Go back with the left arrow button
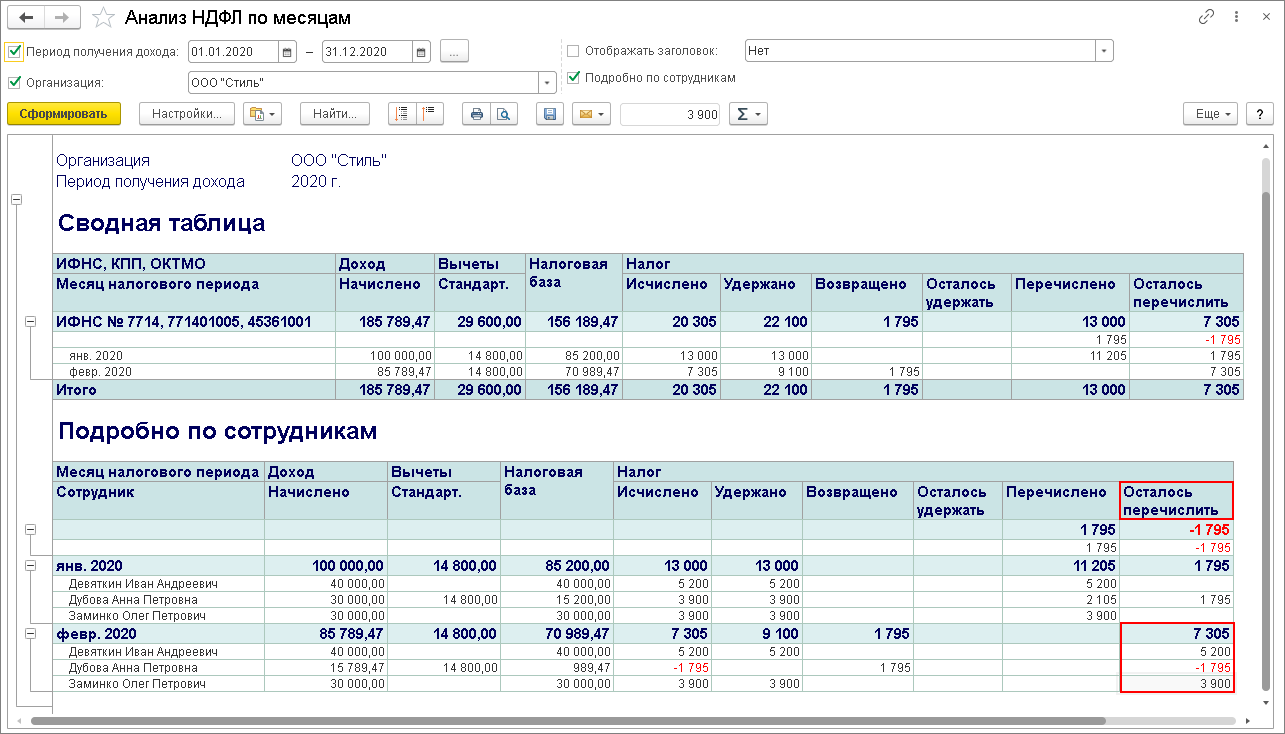This screenshot has height=734, width=1285. [26, 18]
